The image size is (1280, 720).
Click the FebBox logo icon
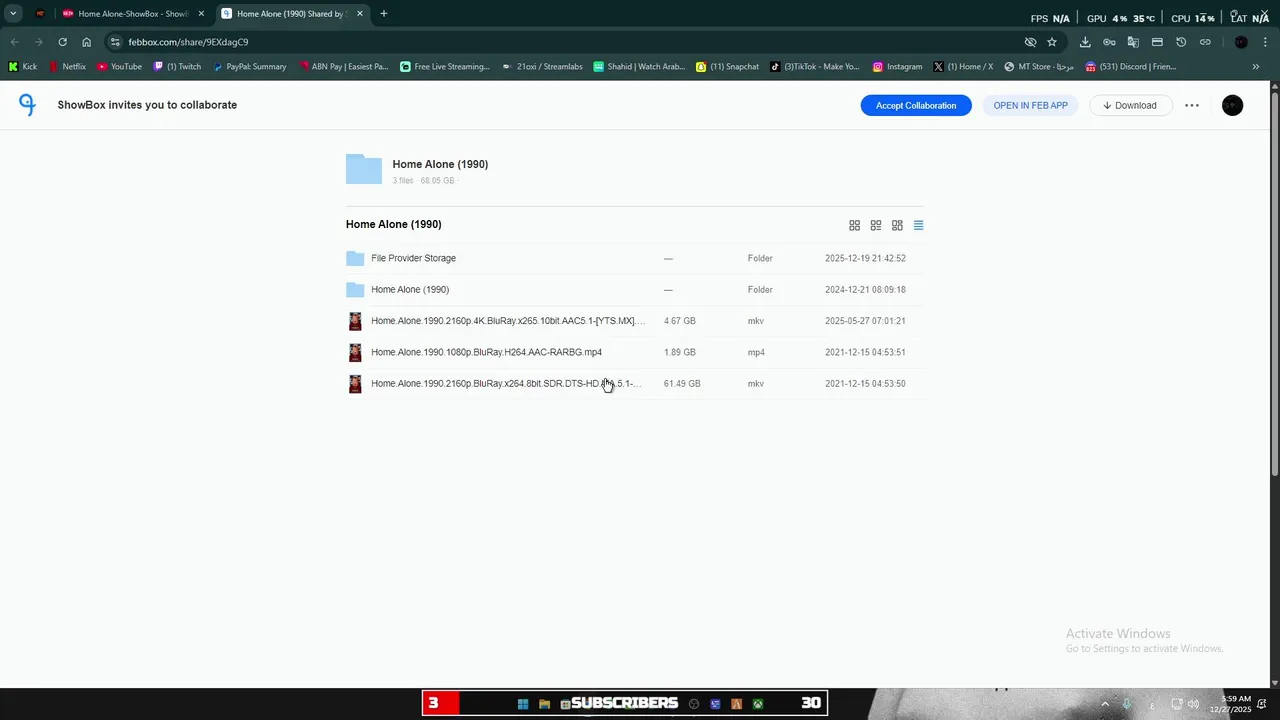coord(27,105)
